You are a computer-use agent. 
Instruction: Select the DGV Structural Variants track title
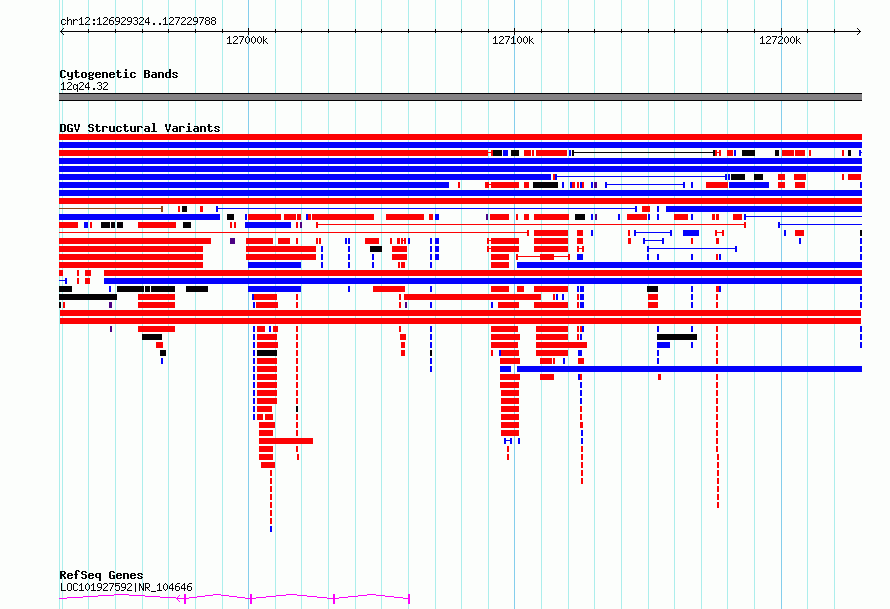click(x=140, y=128)
